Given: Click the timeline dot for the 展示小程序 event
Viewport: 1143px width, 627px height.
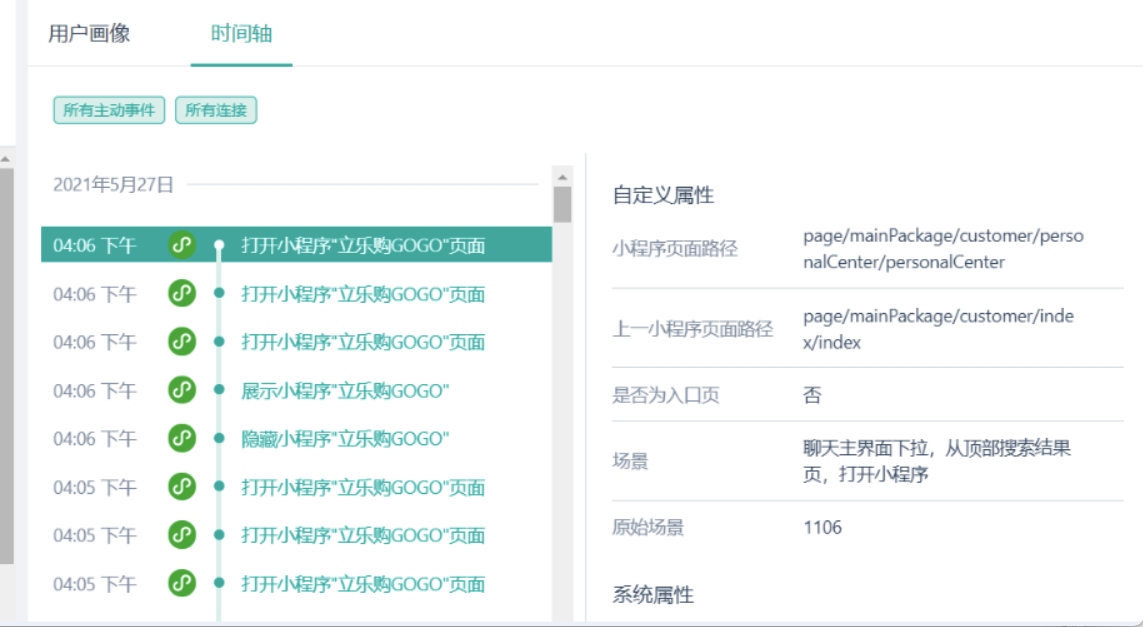Looking at the screenshot, I should coord(219,390).
